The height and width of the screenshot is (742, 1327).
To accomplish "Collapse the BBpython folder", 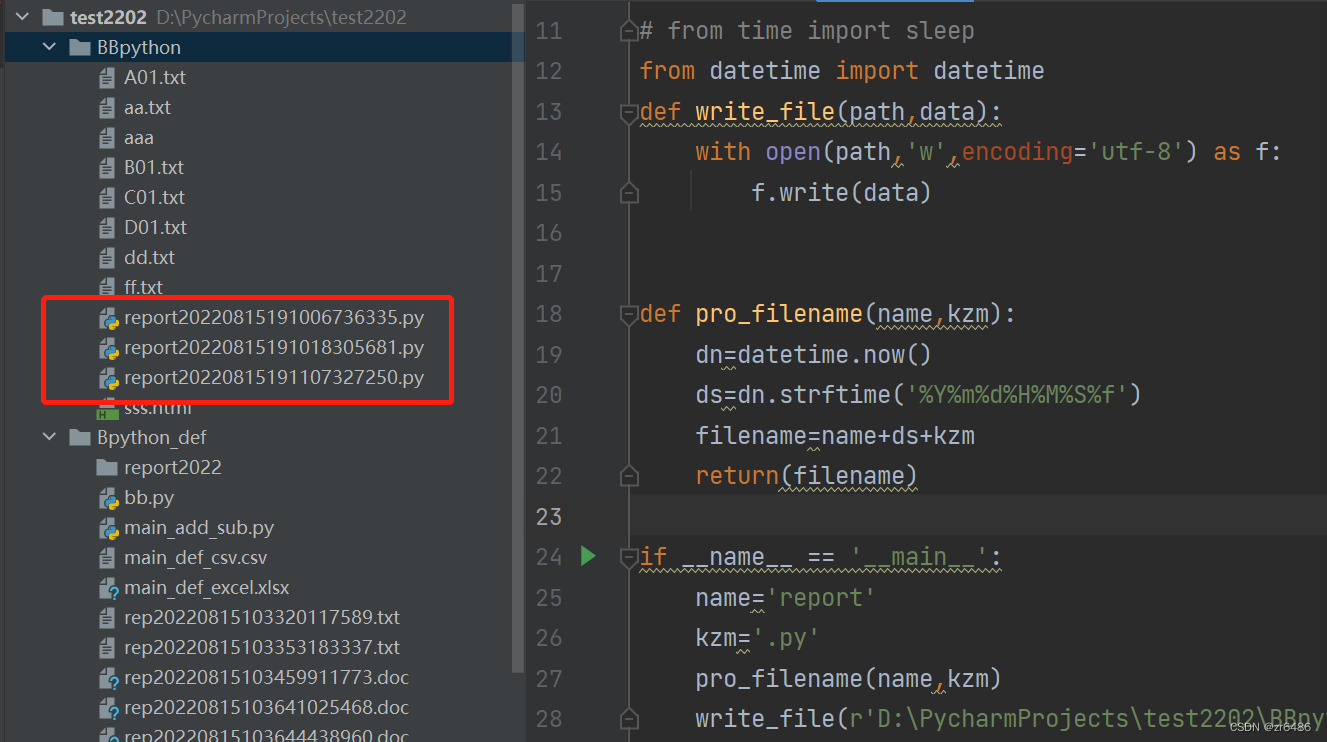I will click(50, 47).
